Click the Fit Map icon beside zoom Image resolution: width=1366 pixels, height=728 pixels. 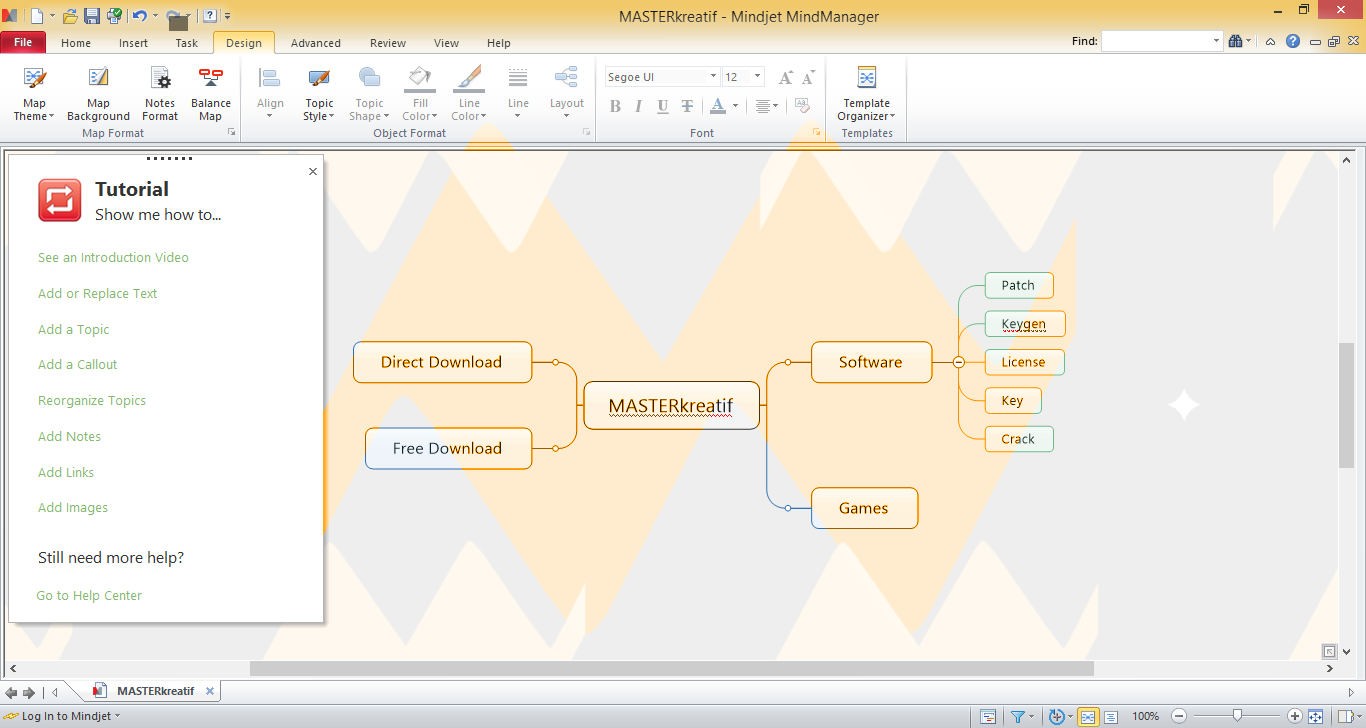(x=1316, y=717)
